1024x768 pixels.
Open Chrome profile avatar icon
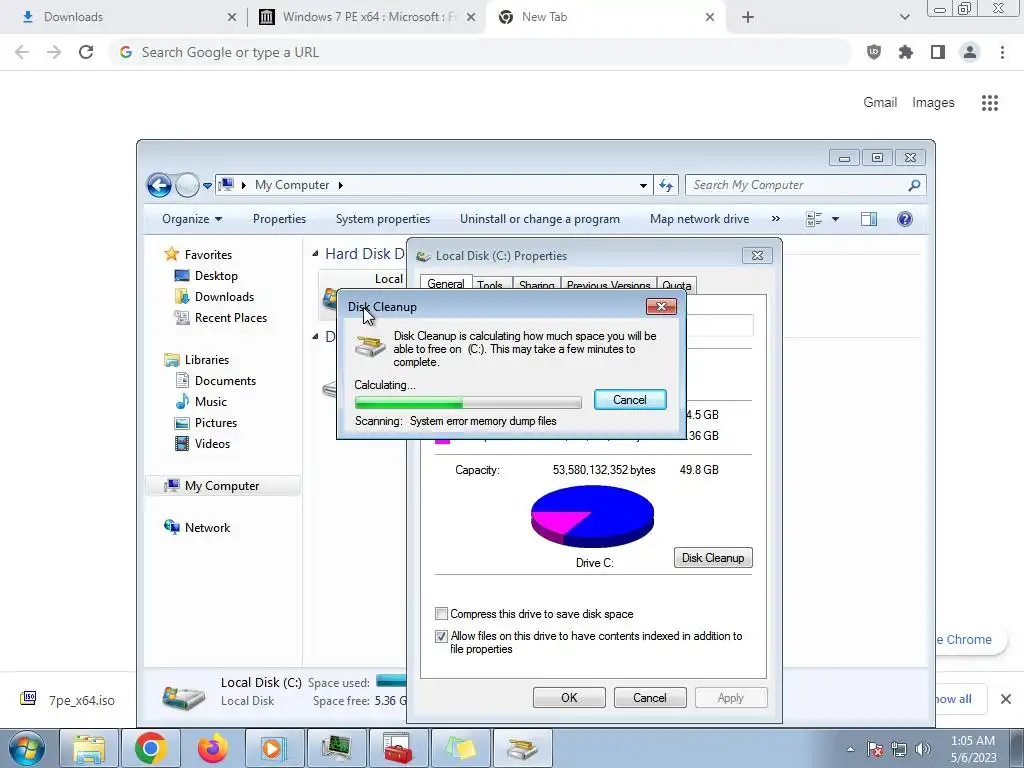(970, 52)
